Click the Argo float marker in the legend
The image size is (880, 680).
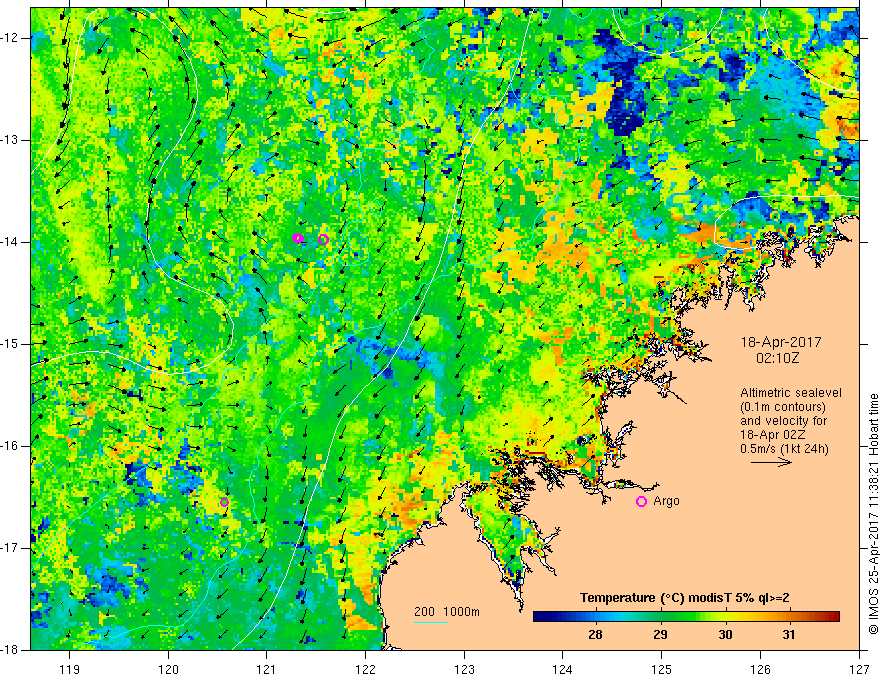click(641, 502)
